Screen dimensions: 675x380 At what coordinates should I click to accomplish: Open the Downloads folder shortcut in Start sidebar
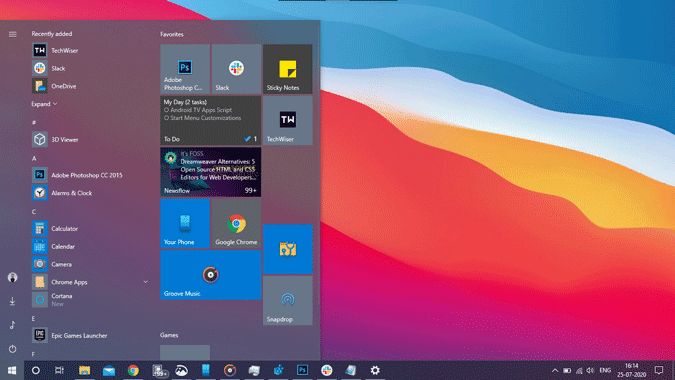tap(12, 301)
